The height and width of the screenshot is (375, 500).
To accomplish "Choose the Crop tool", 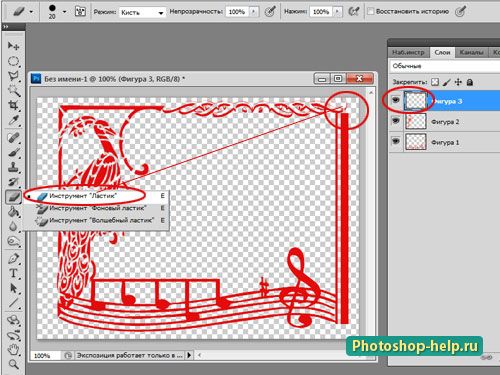I will (13, 105).
